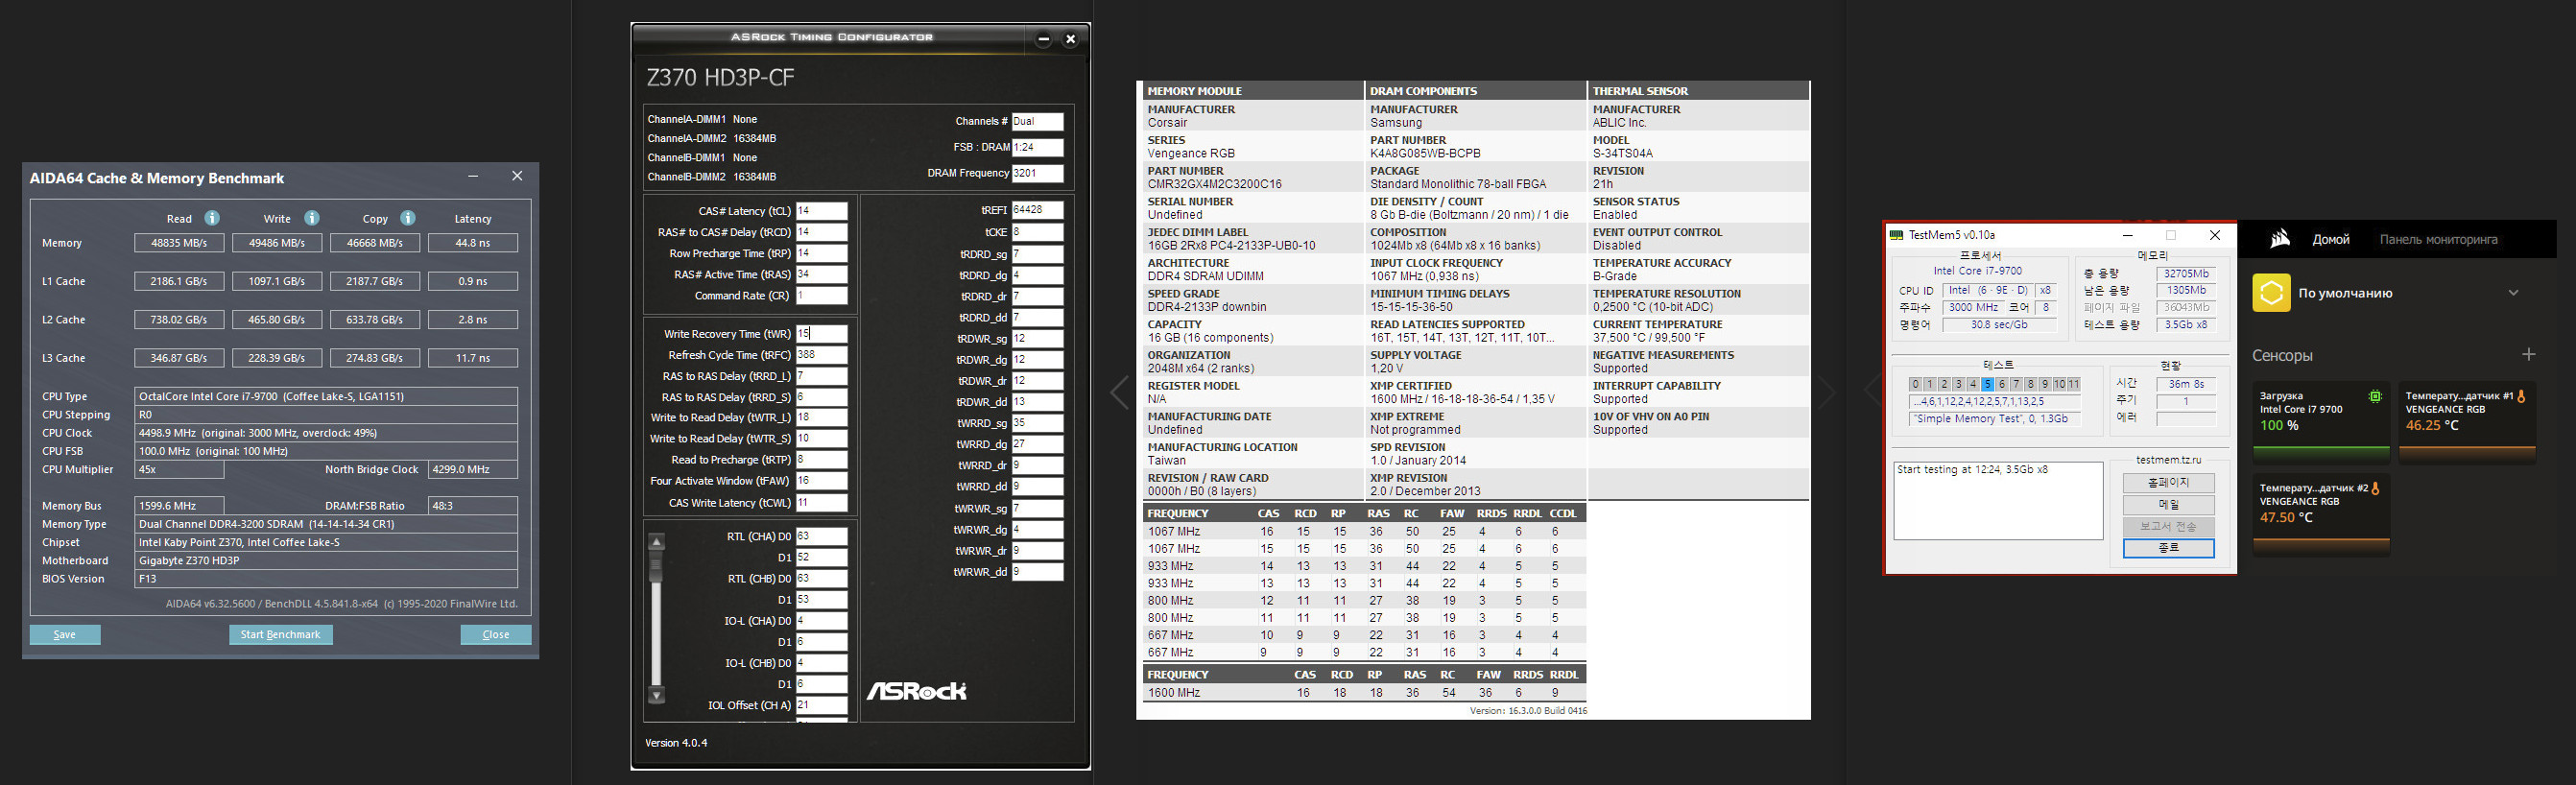Click the Write Recovery Time (tWR) field
The image size is (2576, 785).
[x=821, y=334]
